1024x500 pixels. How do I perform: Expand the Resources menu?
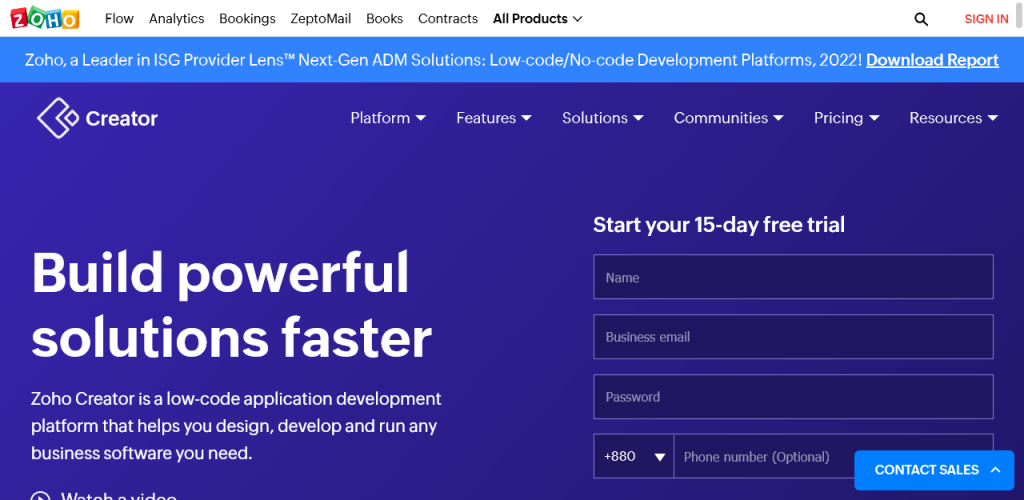[x=953, y=118]
